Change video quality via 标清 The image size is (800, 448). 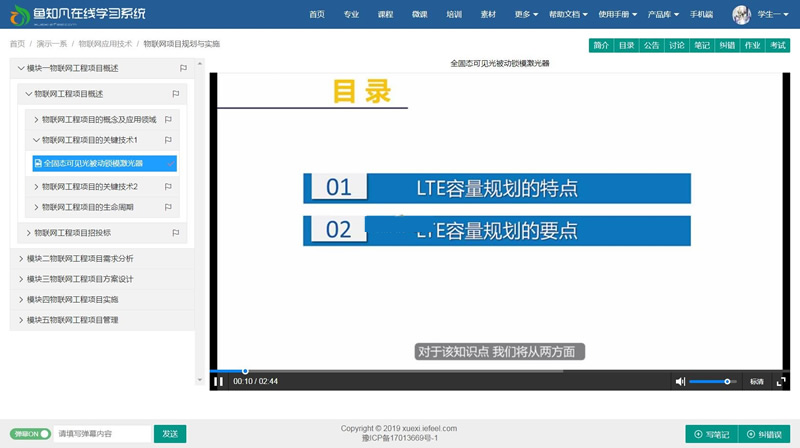pos(757,381)
